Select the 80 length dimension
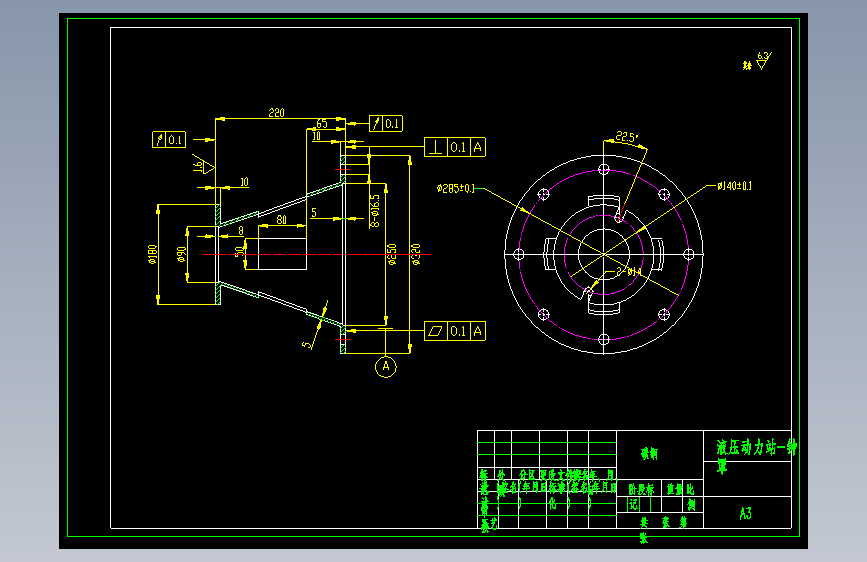Screen dimensions: 867x562 tap(281, 220)
